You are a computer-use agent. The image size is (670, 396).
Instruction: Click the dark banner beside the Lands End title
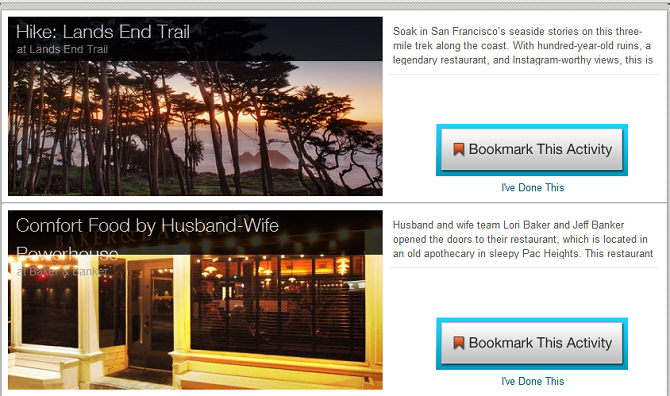coord(286,39)
